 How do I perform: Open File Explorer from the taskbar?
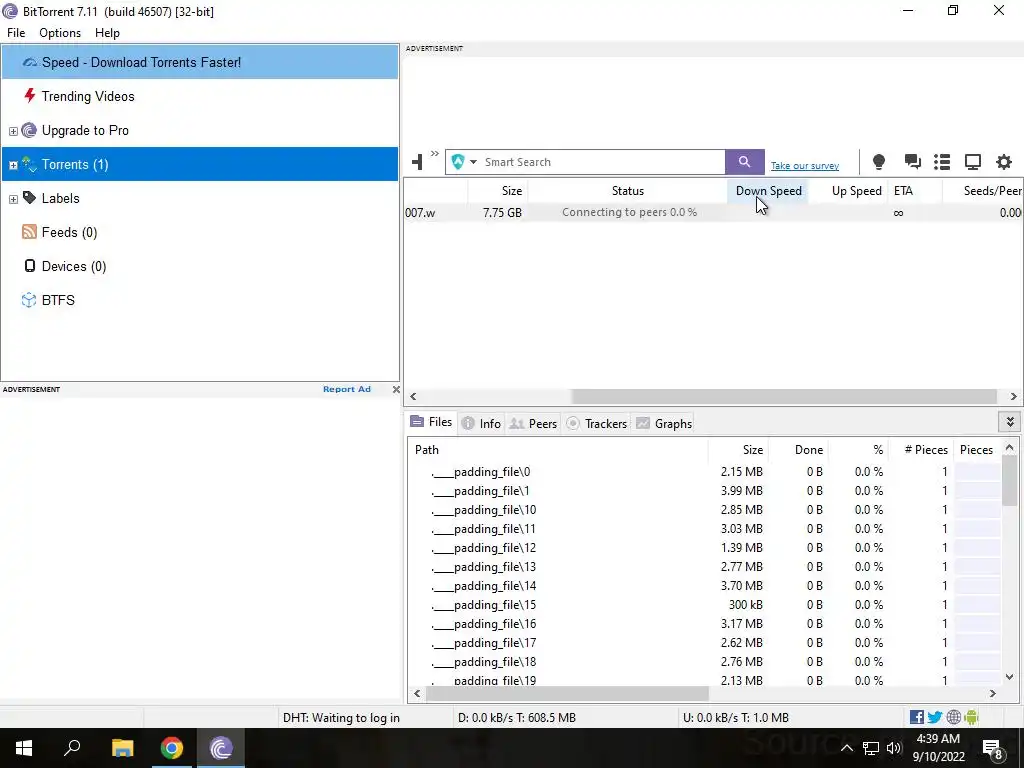tap(122, 748)
